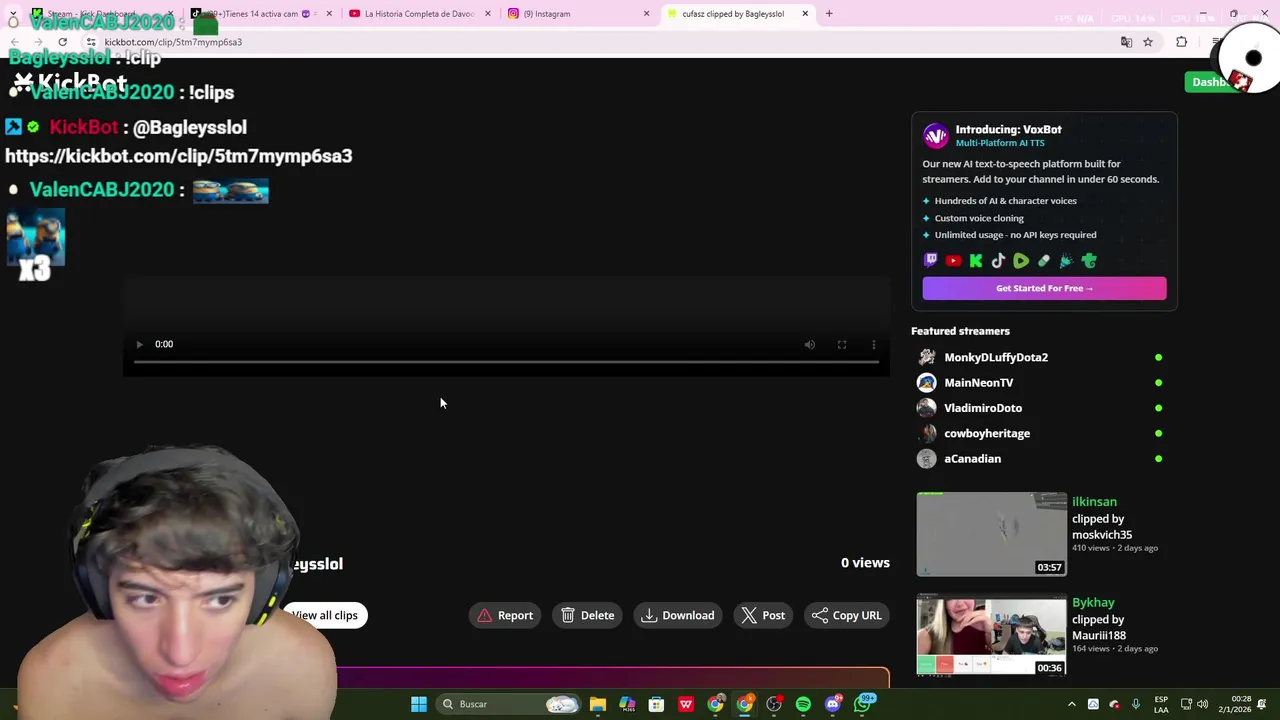Click the taskbar Buscar search box
The height and width of the screenshot is (720, 1280).
click(x=510, y=704)
